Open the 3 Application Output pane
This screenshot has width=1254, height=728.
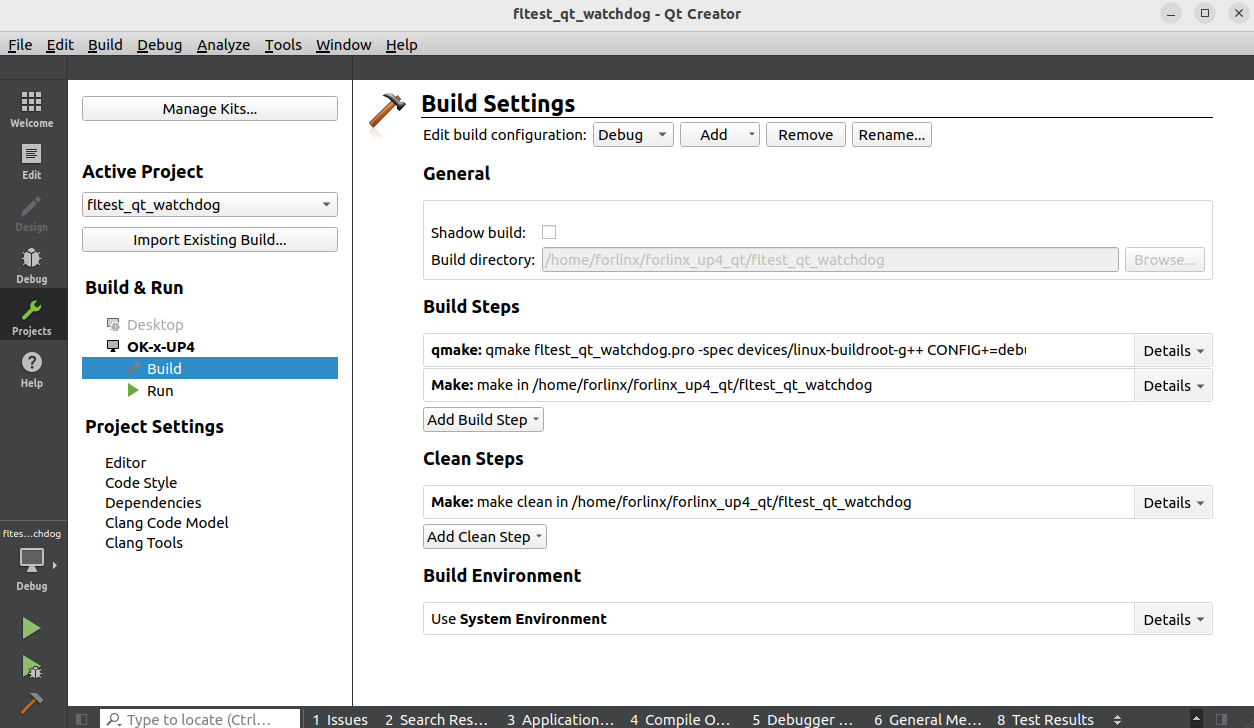point(560,719)
